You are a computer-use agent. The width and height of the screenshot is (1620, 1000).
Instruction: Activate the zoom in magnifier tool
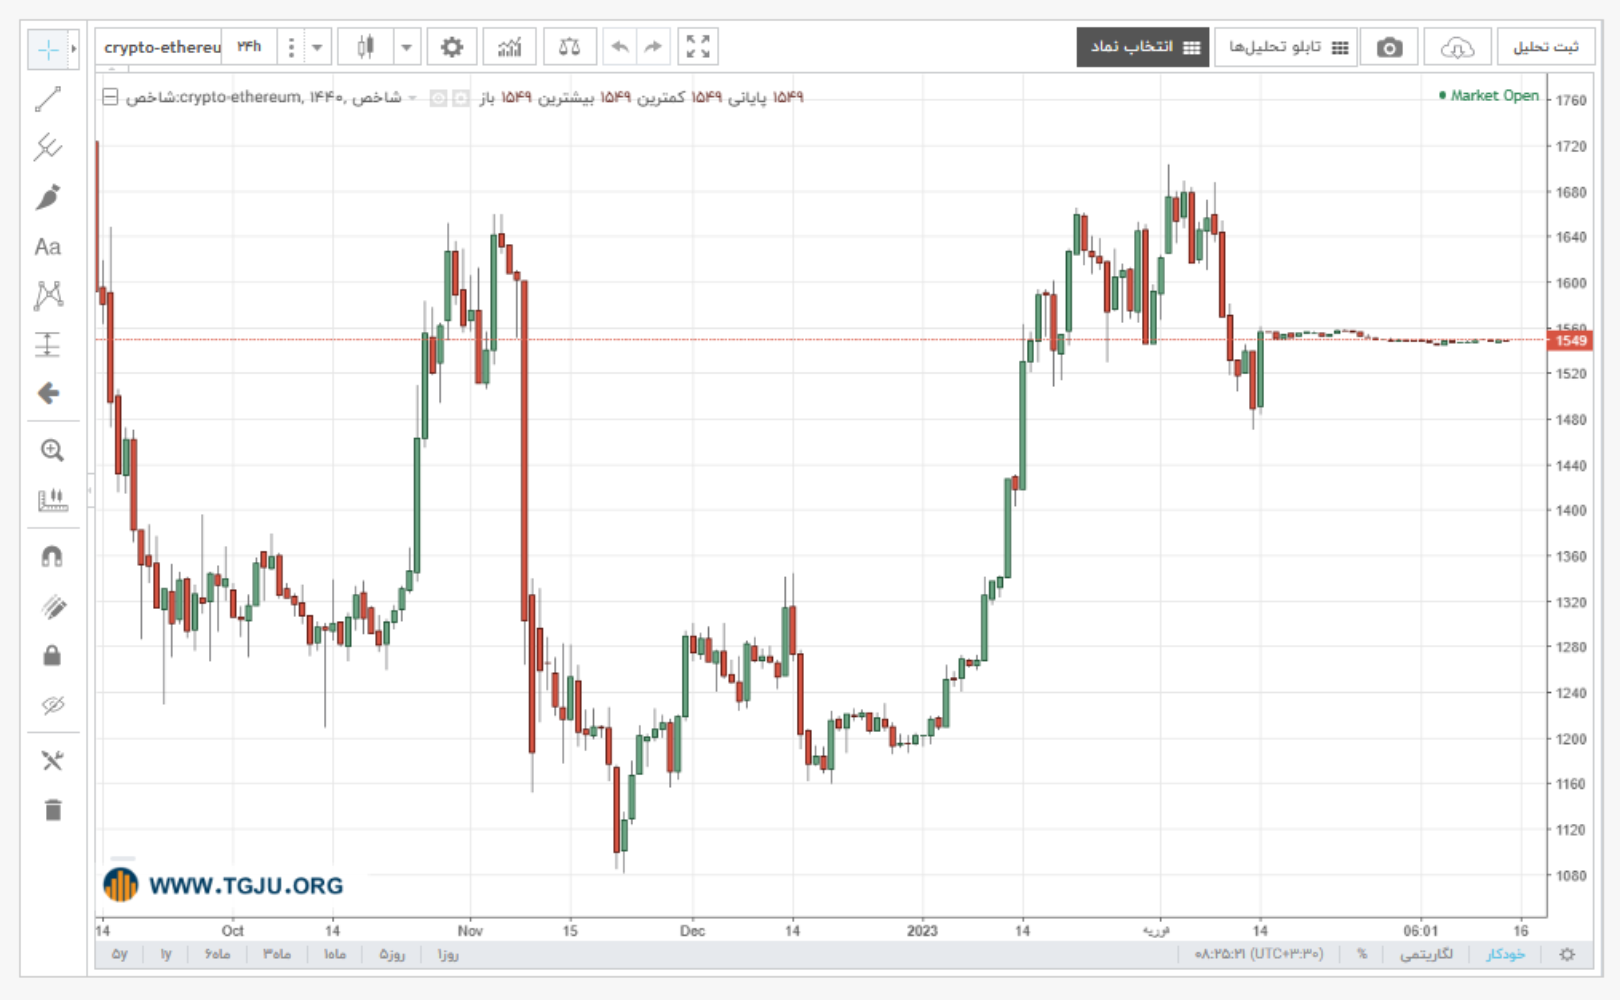coord(52,450)
